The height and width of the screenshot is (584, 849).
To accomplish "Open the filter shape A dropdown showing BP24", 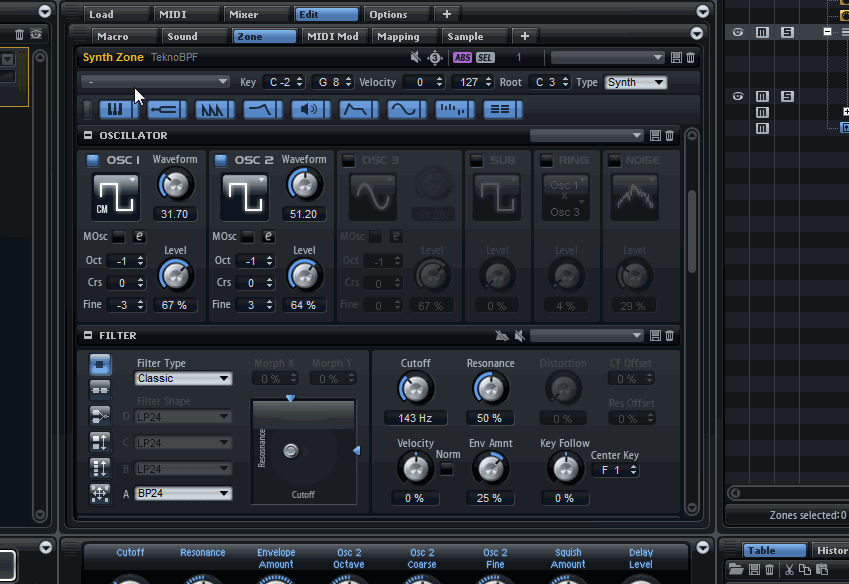I will tap(183, 494).
